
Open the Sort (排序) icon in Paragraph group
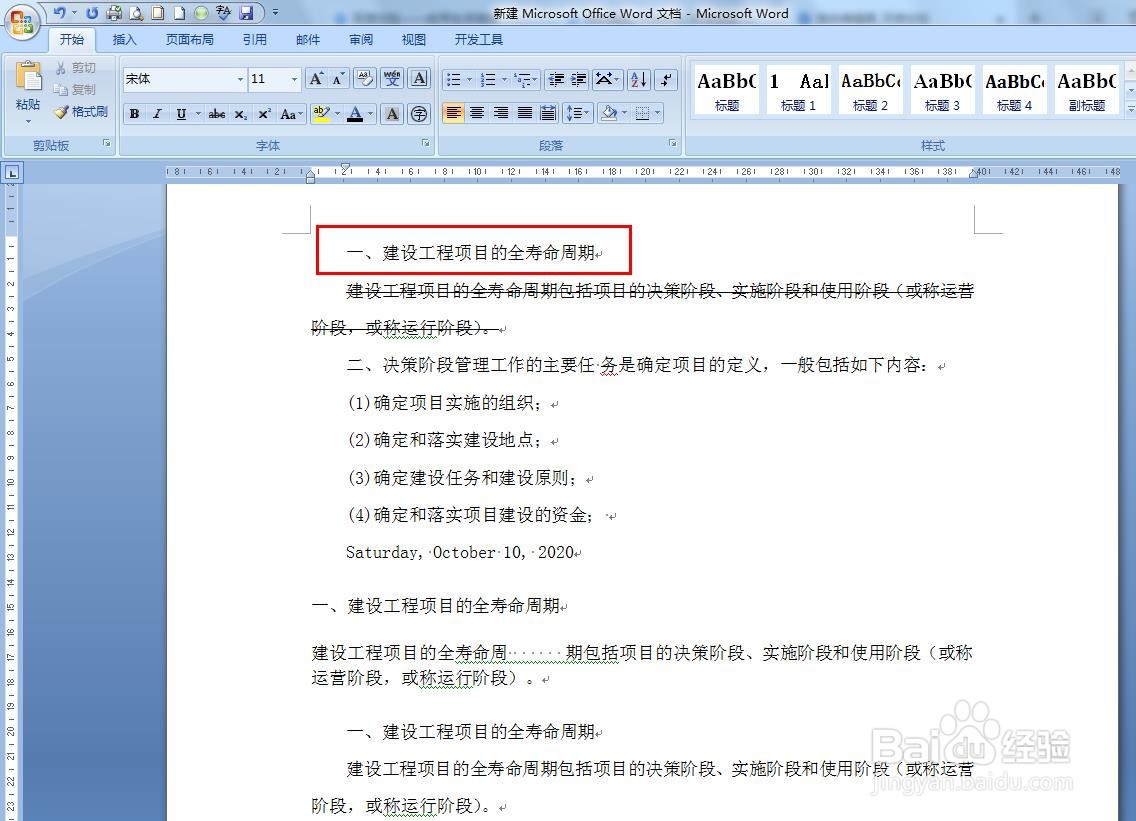(637, 78)
